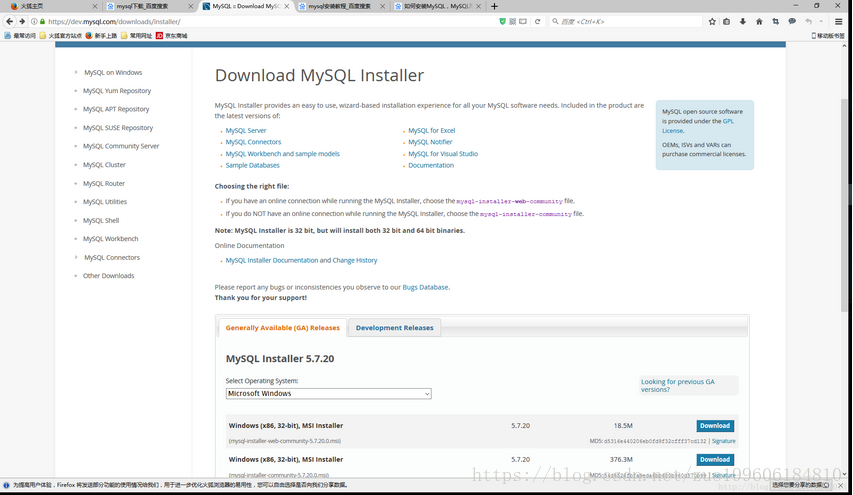Select the Generally Available (GA) Releases tab

282,327
